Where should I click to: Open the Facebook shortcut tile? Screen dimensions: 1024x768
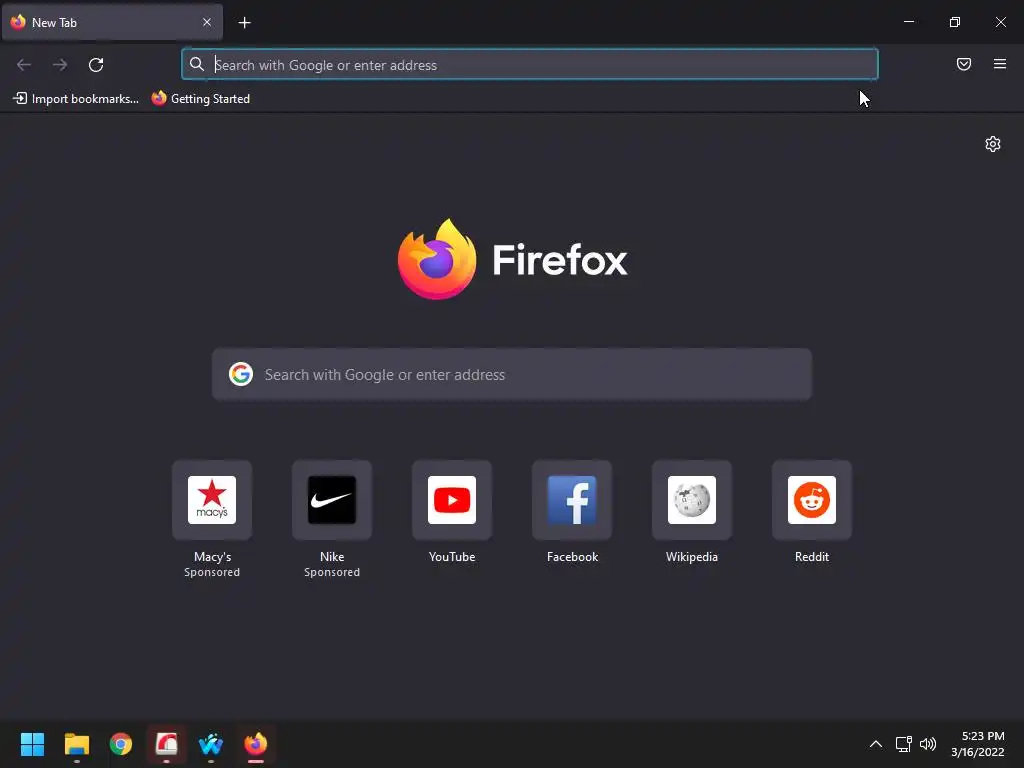coord(572,500)
